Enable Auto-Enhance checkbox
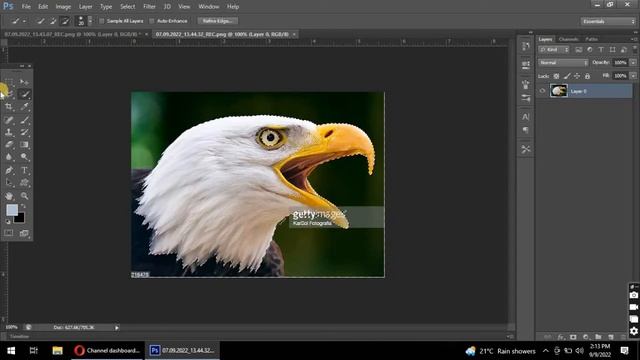Screen dimensions: 640x360 [x=152, y=21]
